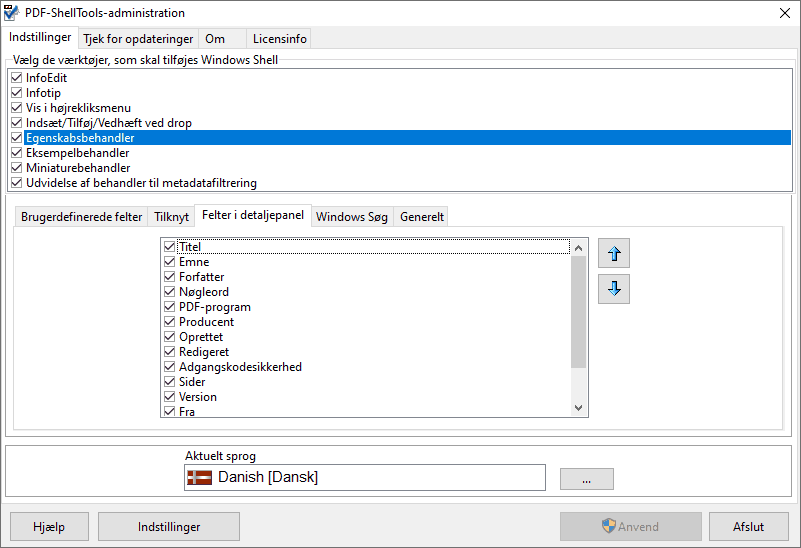The height and width of the screenshot is (548, 801).
Task: Click the Aktuelt sprog language field
Action: pyautogui.click(x=365, y=478)
